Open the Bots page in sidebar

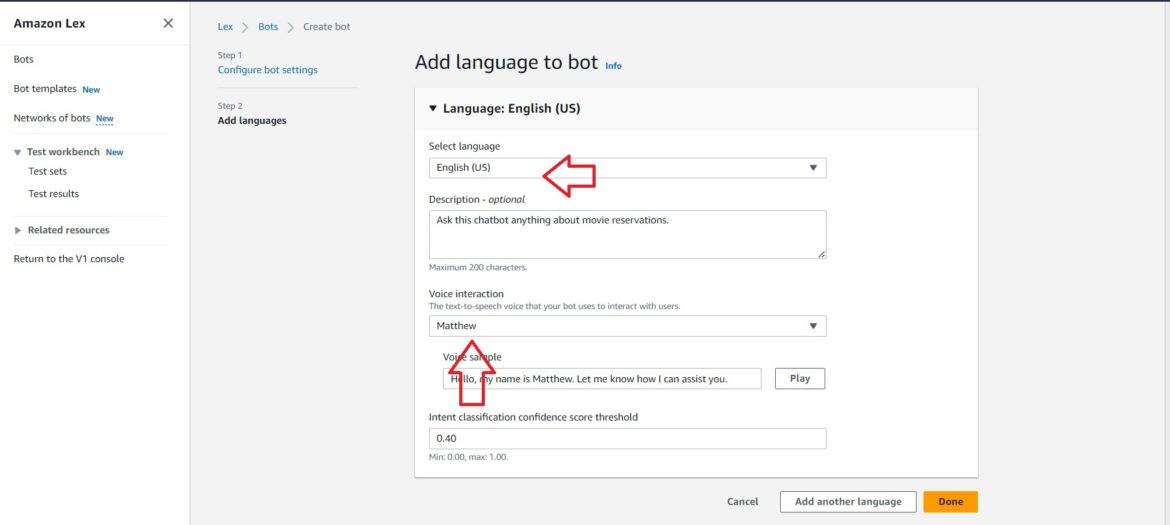coord(23,59)
